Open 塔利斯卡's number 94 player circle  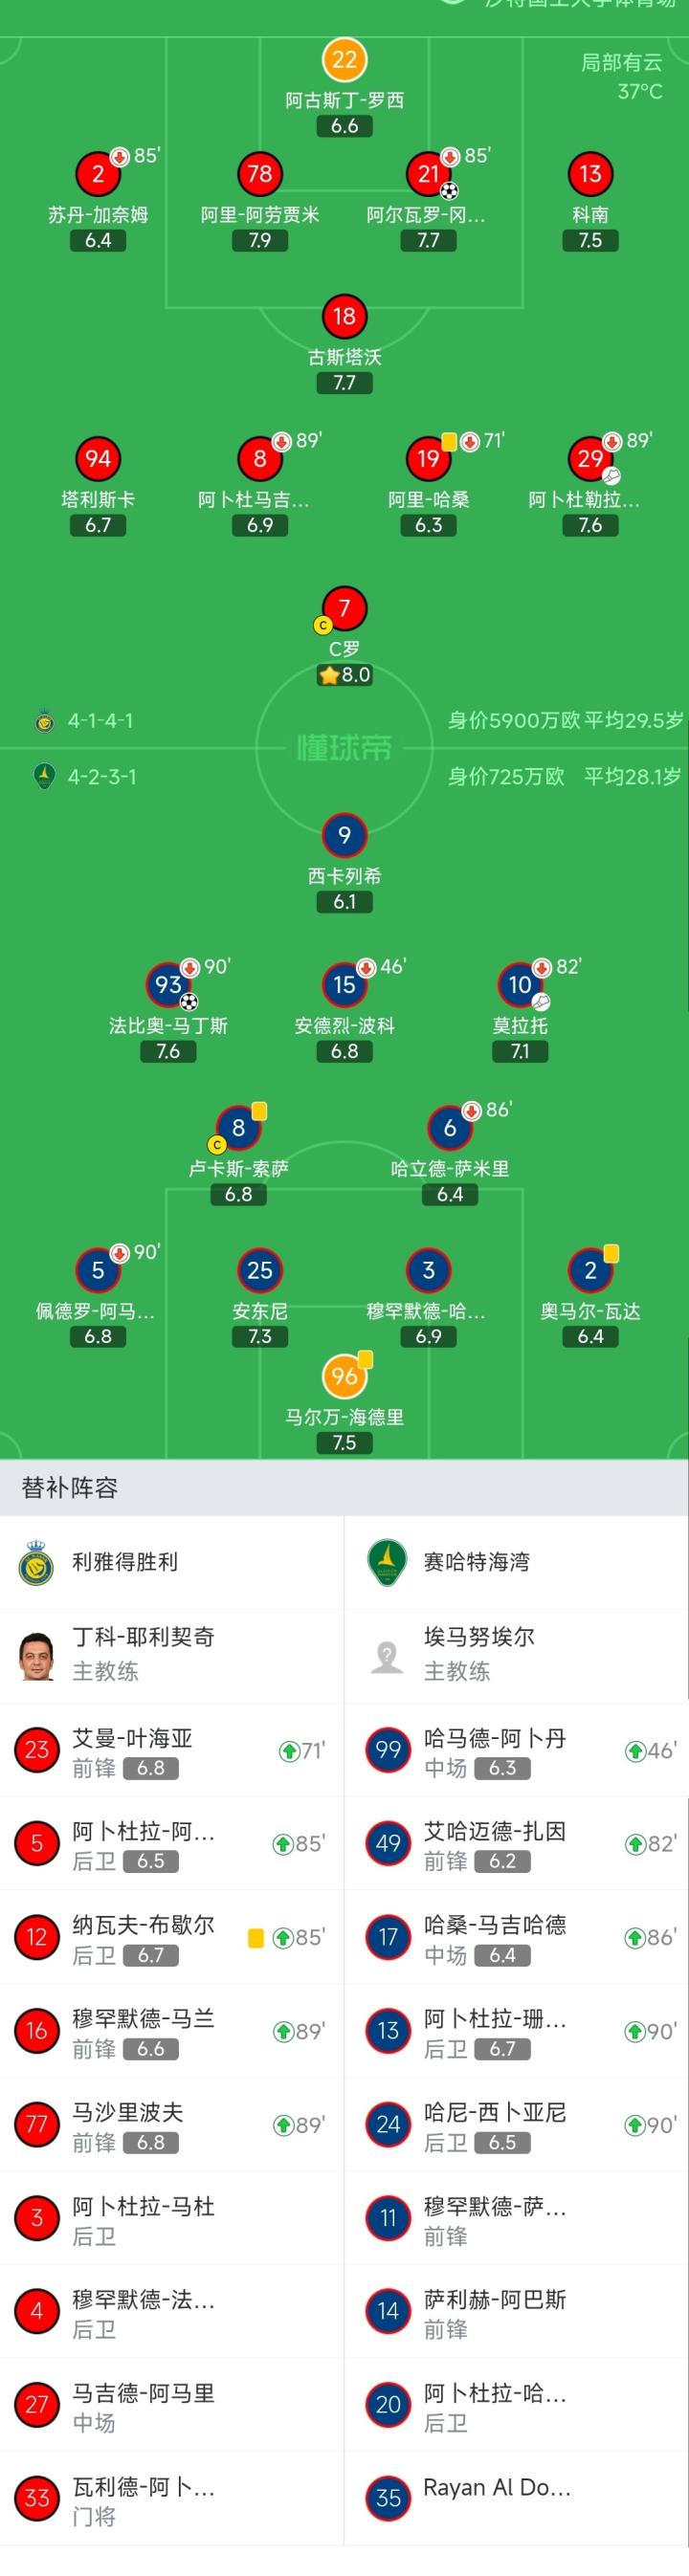coord(98,459)
